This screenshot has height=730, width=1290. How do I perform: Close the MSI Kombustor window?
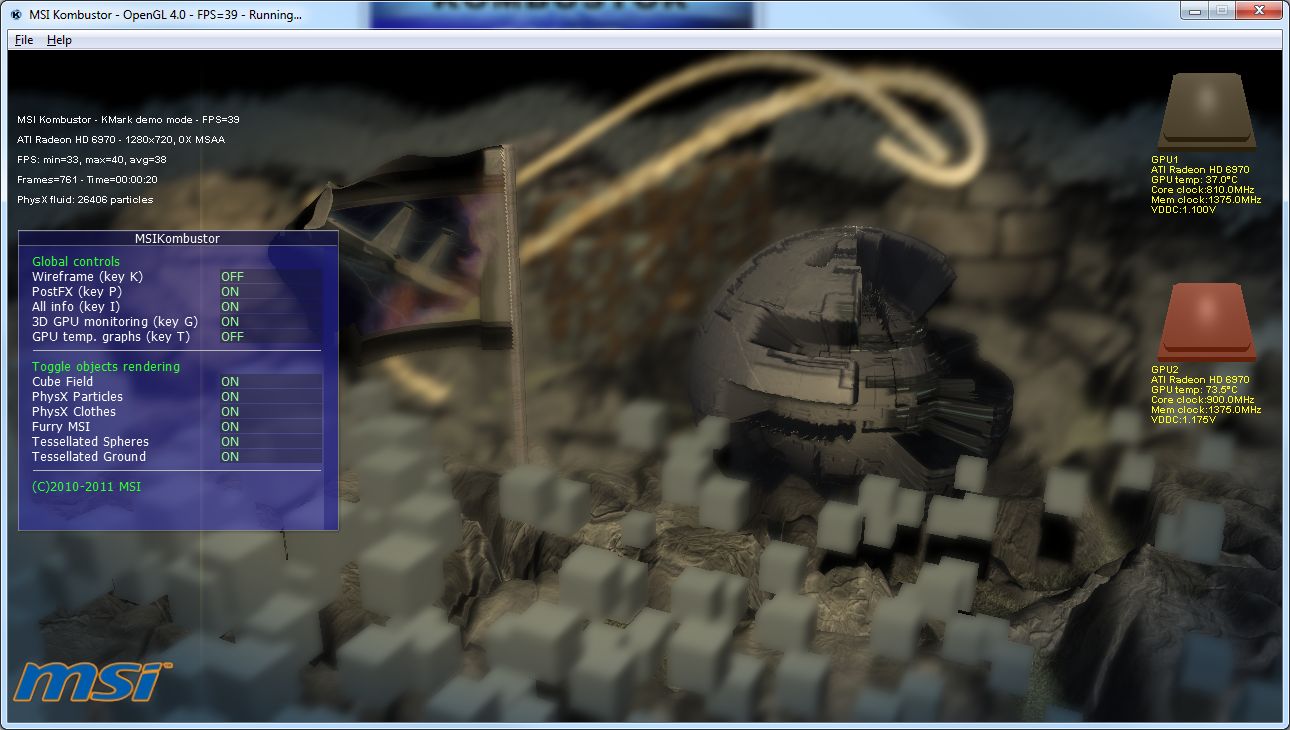tap(1257, 10)
